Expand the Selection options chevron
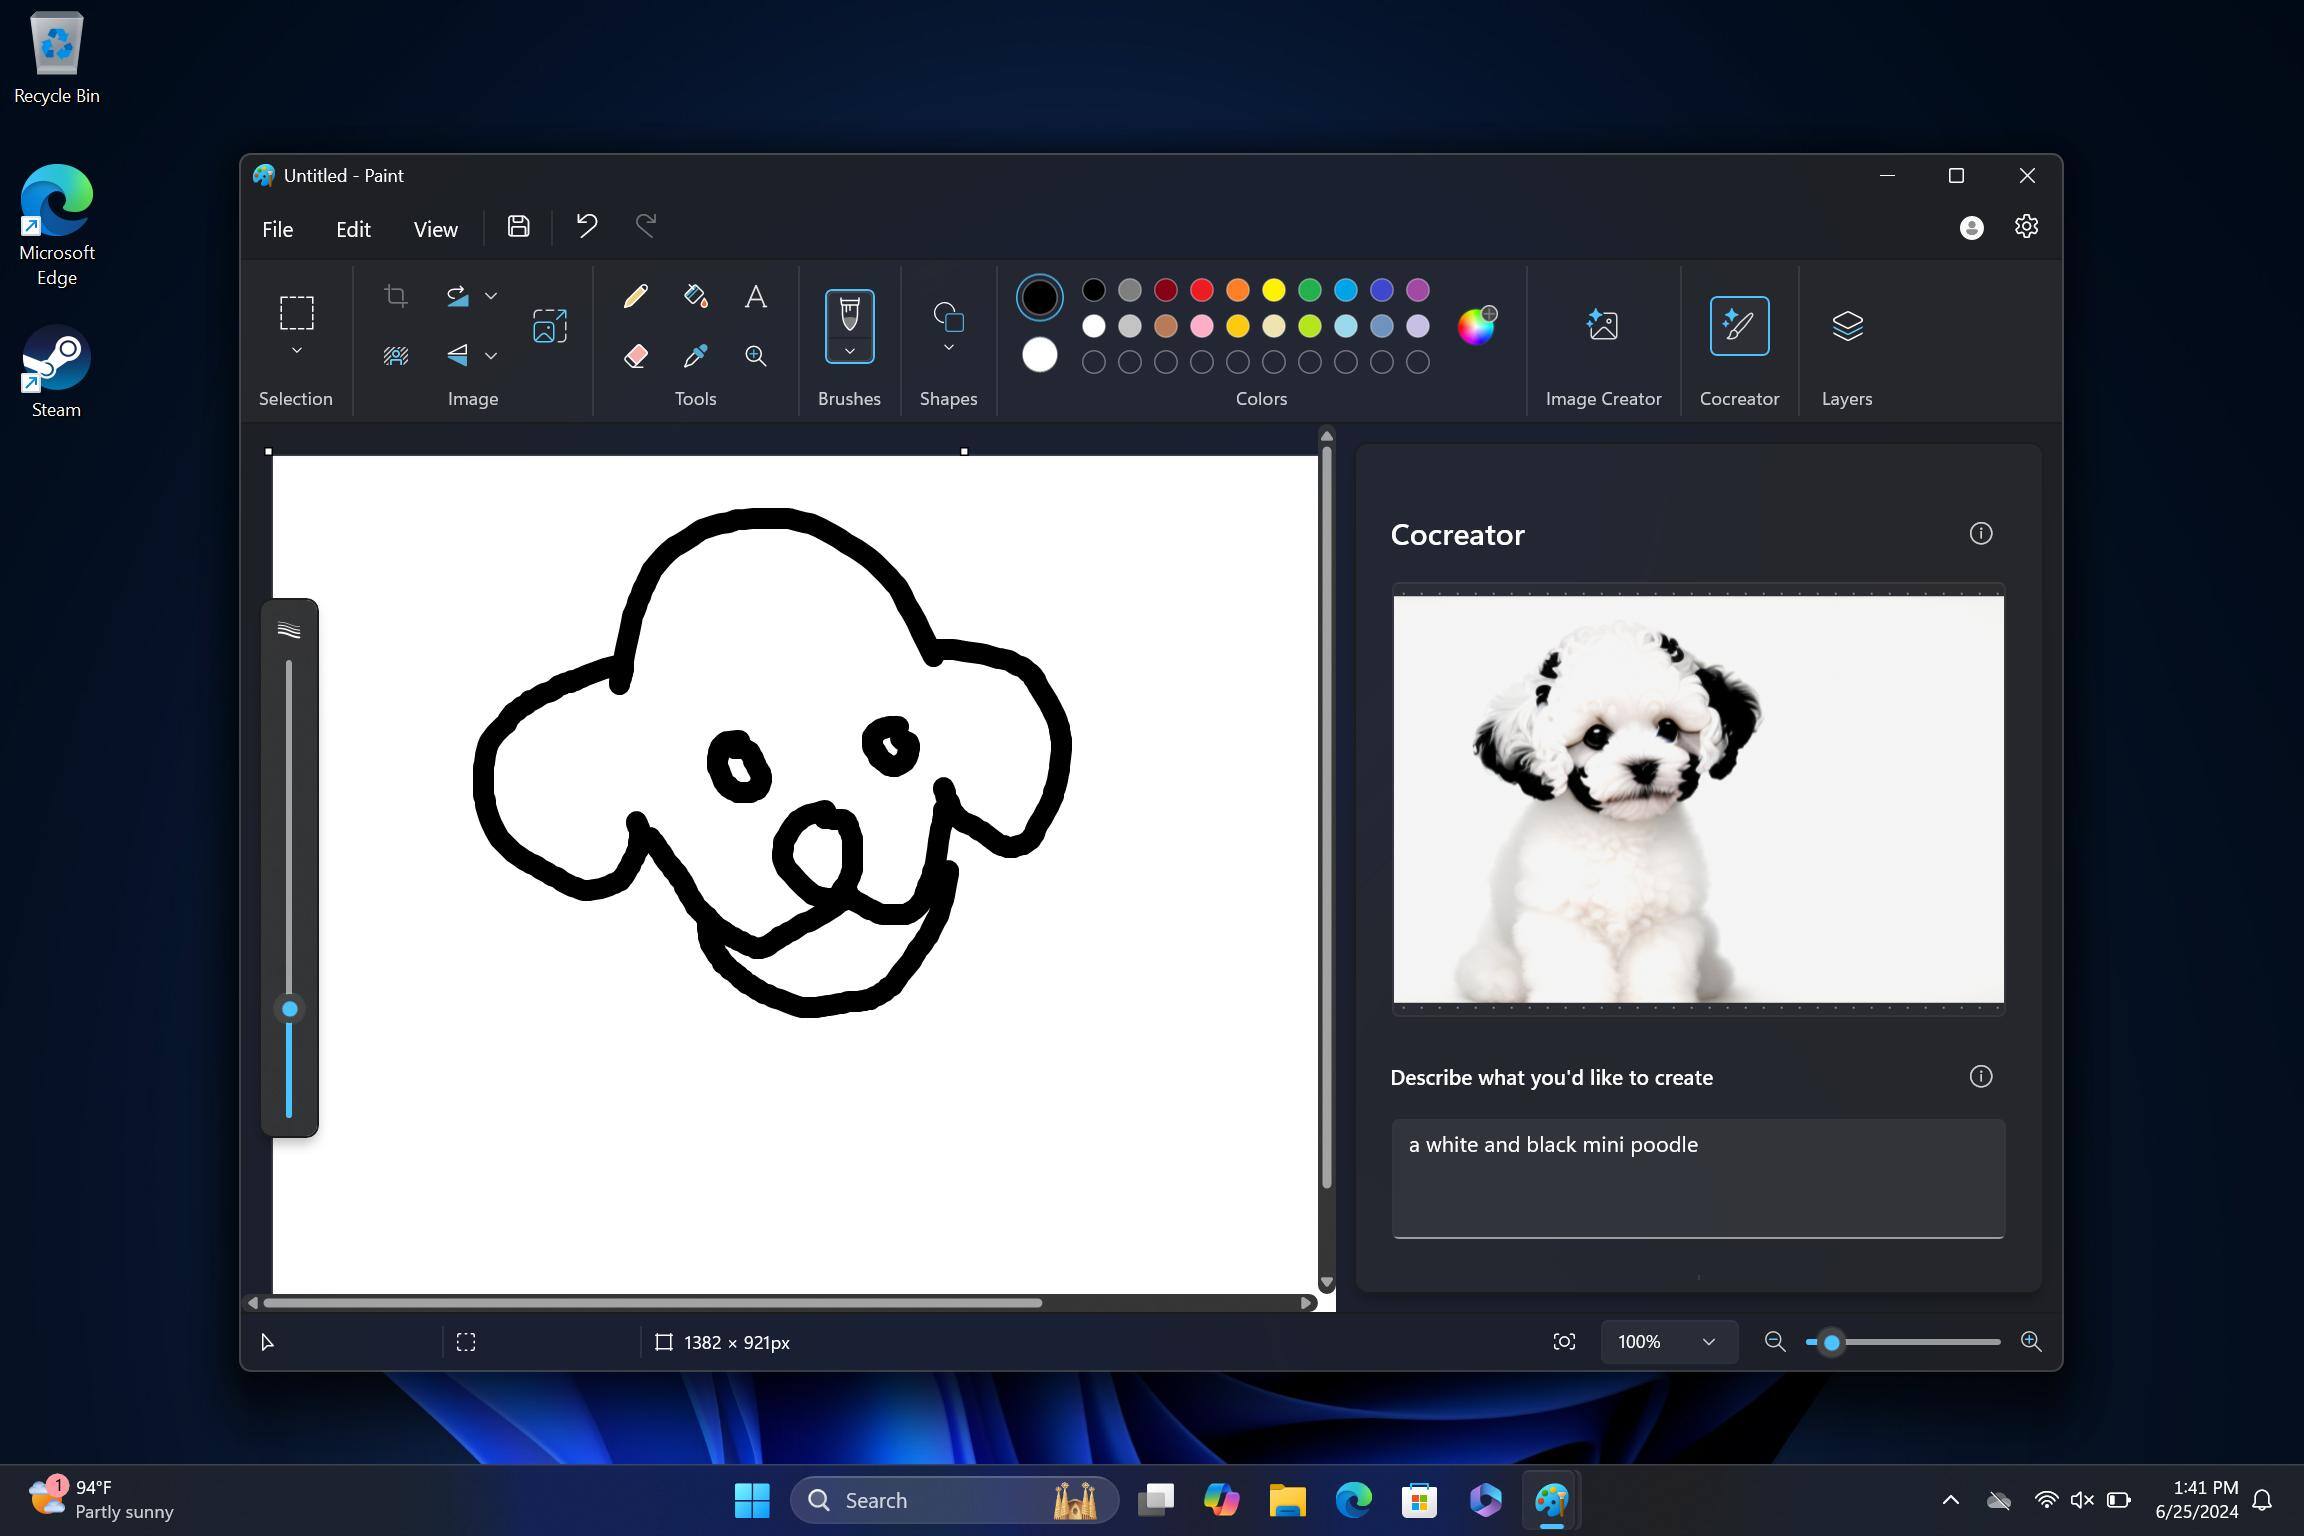The height and width of the screenshot is (1536, 2304). click(296, 351)
